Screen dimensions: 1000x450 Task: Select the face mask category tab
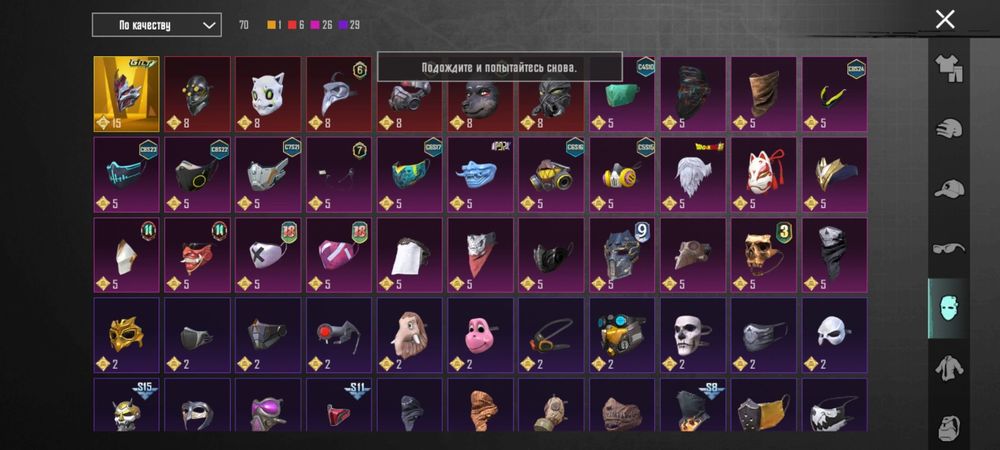(948, 308)
